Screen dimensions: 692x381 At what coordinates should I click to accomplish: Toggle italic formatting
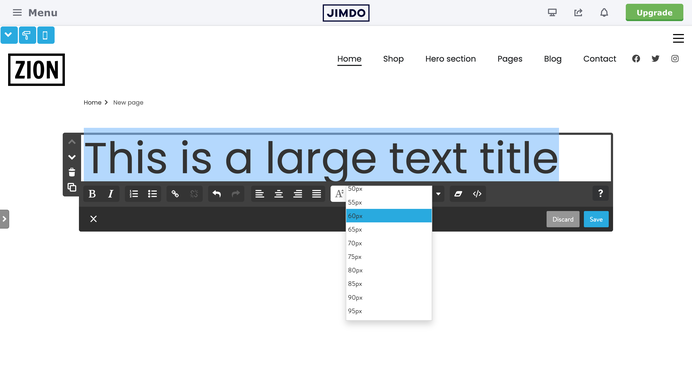point(111,194)
